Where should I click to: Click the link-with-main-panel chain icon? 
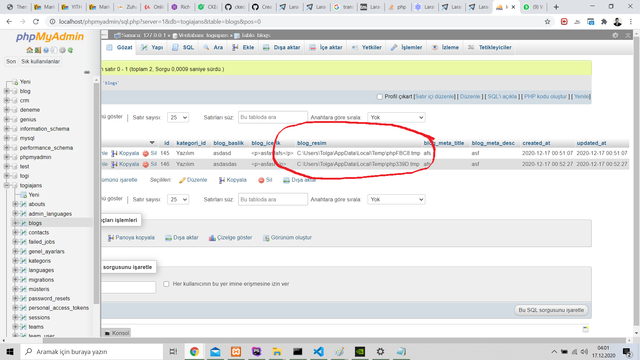pyautogui.click(x=87, y=72)
